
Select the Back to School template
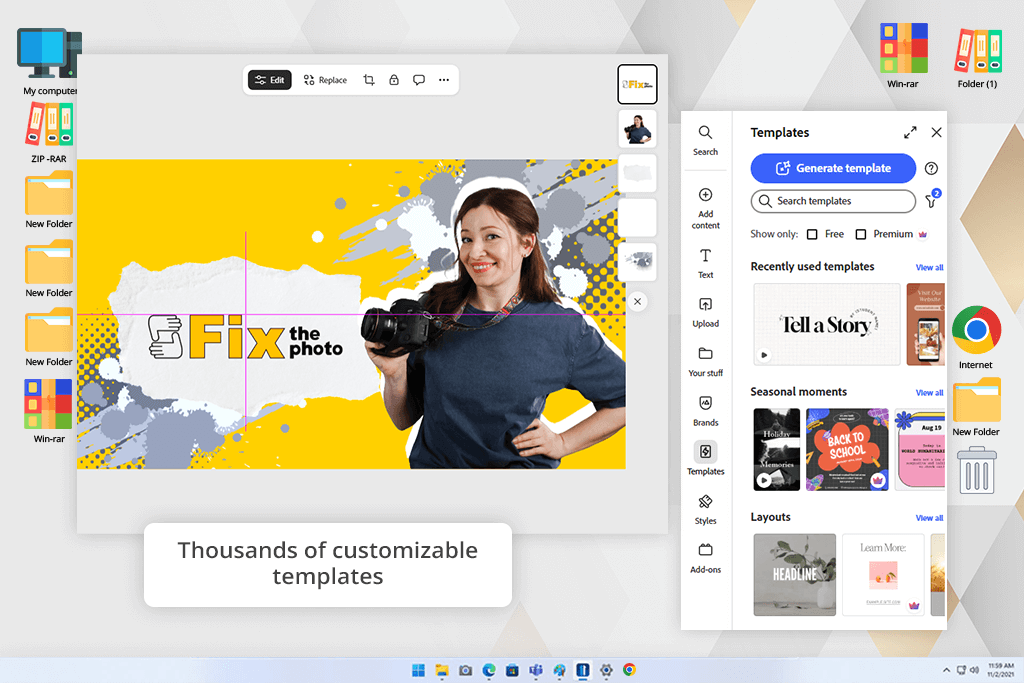(x=847, y=450)
